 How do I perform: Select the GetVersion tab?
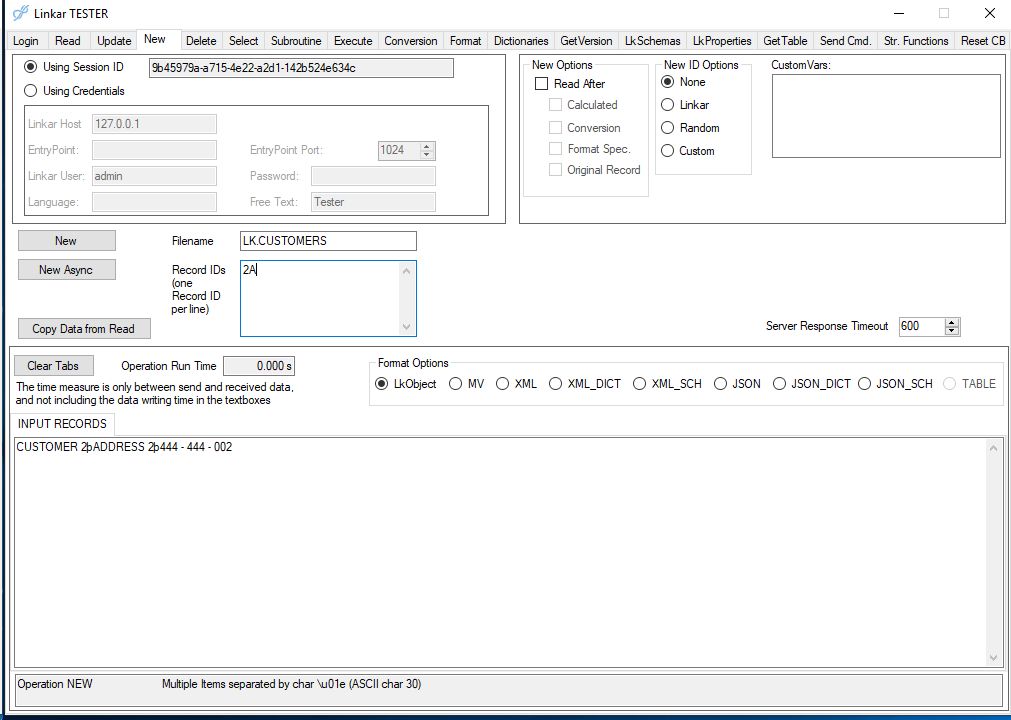click(586, 41)
